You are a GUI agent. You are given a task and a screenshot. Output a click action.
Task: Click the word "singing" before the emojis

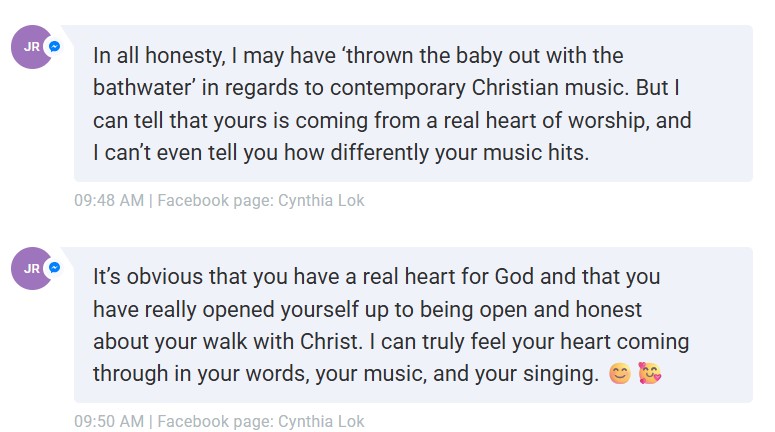(x=558, y=374)
